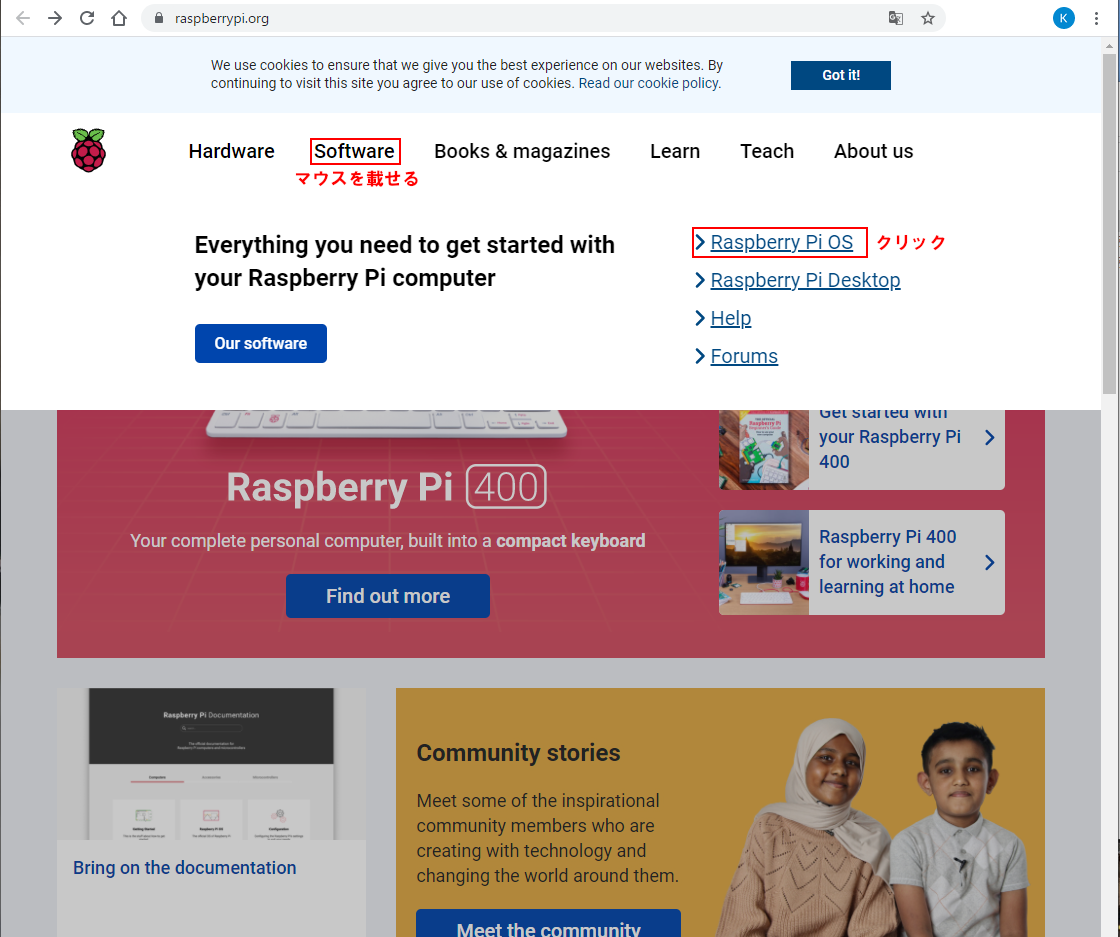Click the translate page icon
1120x937 pixels.
tap(896, 19)
